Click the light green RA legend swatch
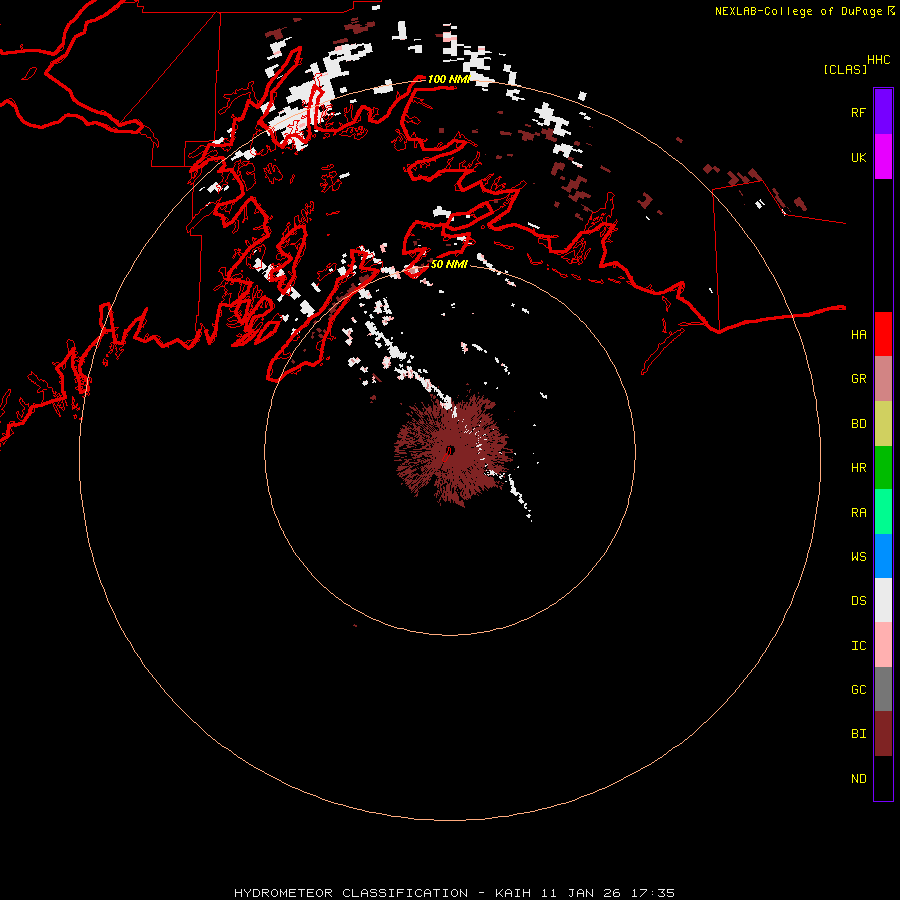This screenshot has height=900, width=900. 883,512
